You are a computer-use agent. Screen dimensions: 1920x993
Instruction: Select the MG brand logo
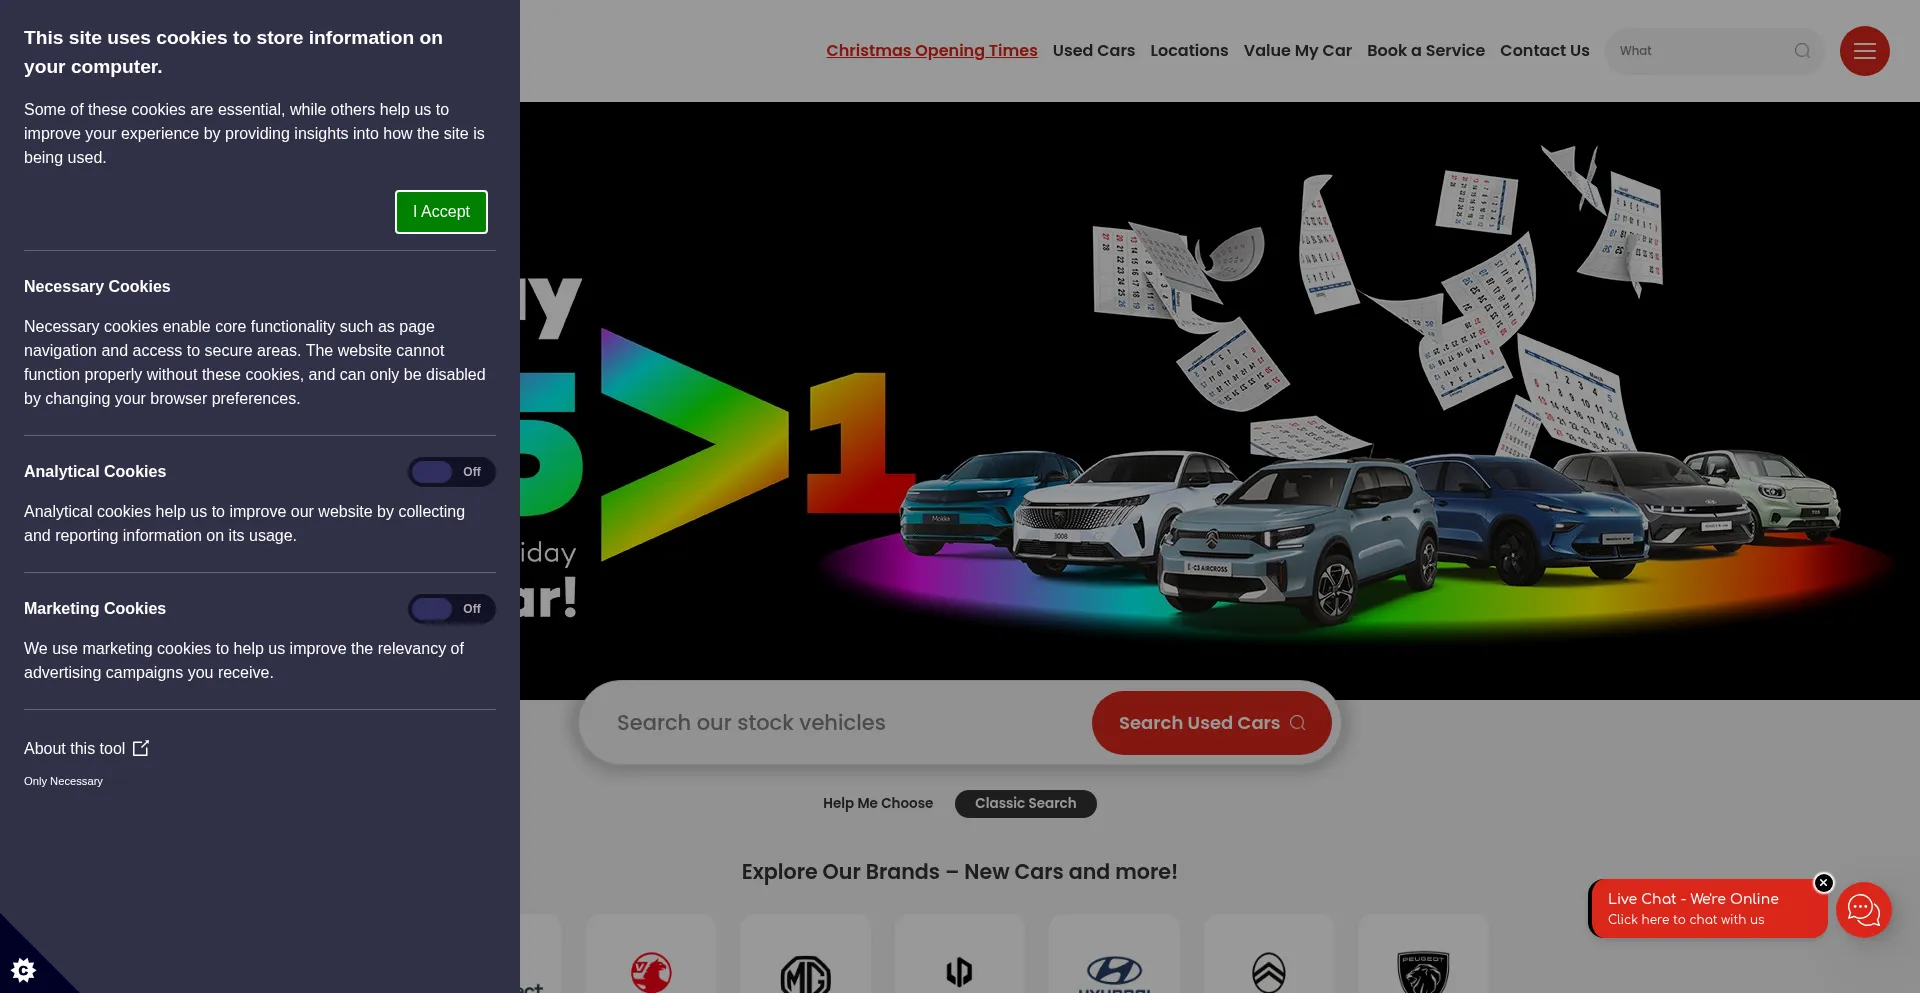(805, 972)
